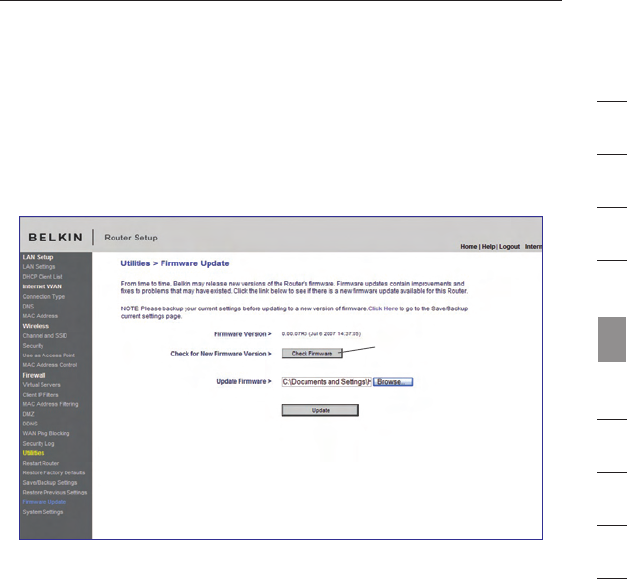Open the DDNS settings
The width and height of the screenshot is (627, 579).
[x=30, y=423]
